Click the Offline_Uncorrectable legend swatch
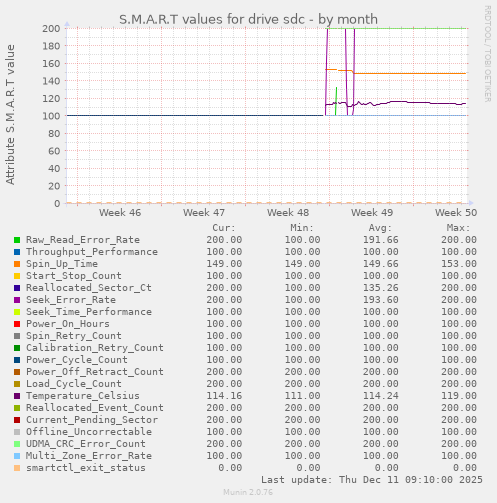This screenshot has height=503, width=497. 17,432
